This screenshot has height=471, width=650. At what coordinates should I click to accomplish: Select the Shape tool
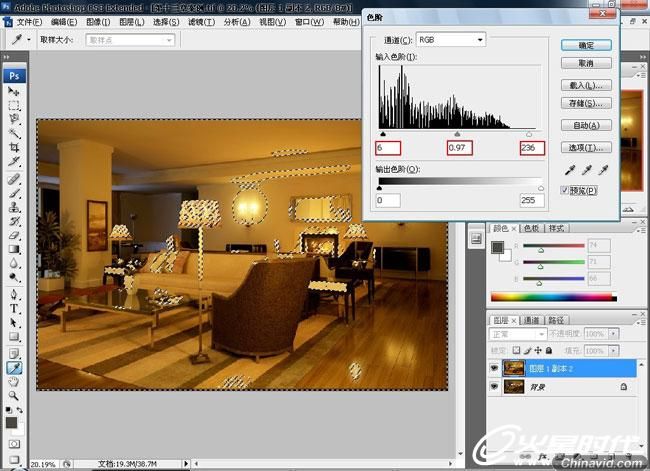tap(14, 337)
